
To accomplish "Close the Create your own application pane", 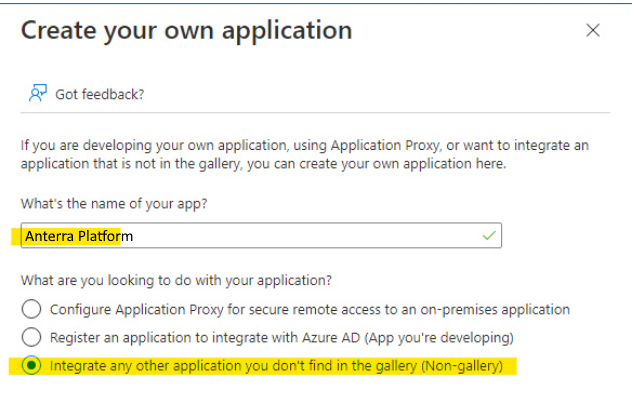I will coord(593,30).
